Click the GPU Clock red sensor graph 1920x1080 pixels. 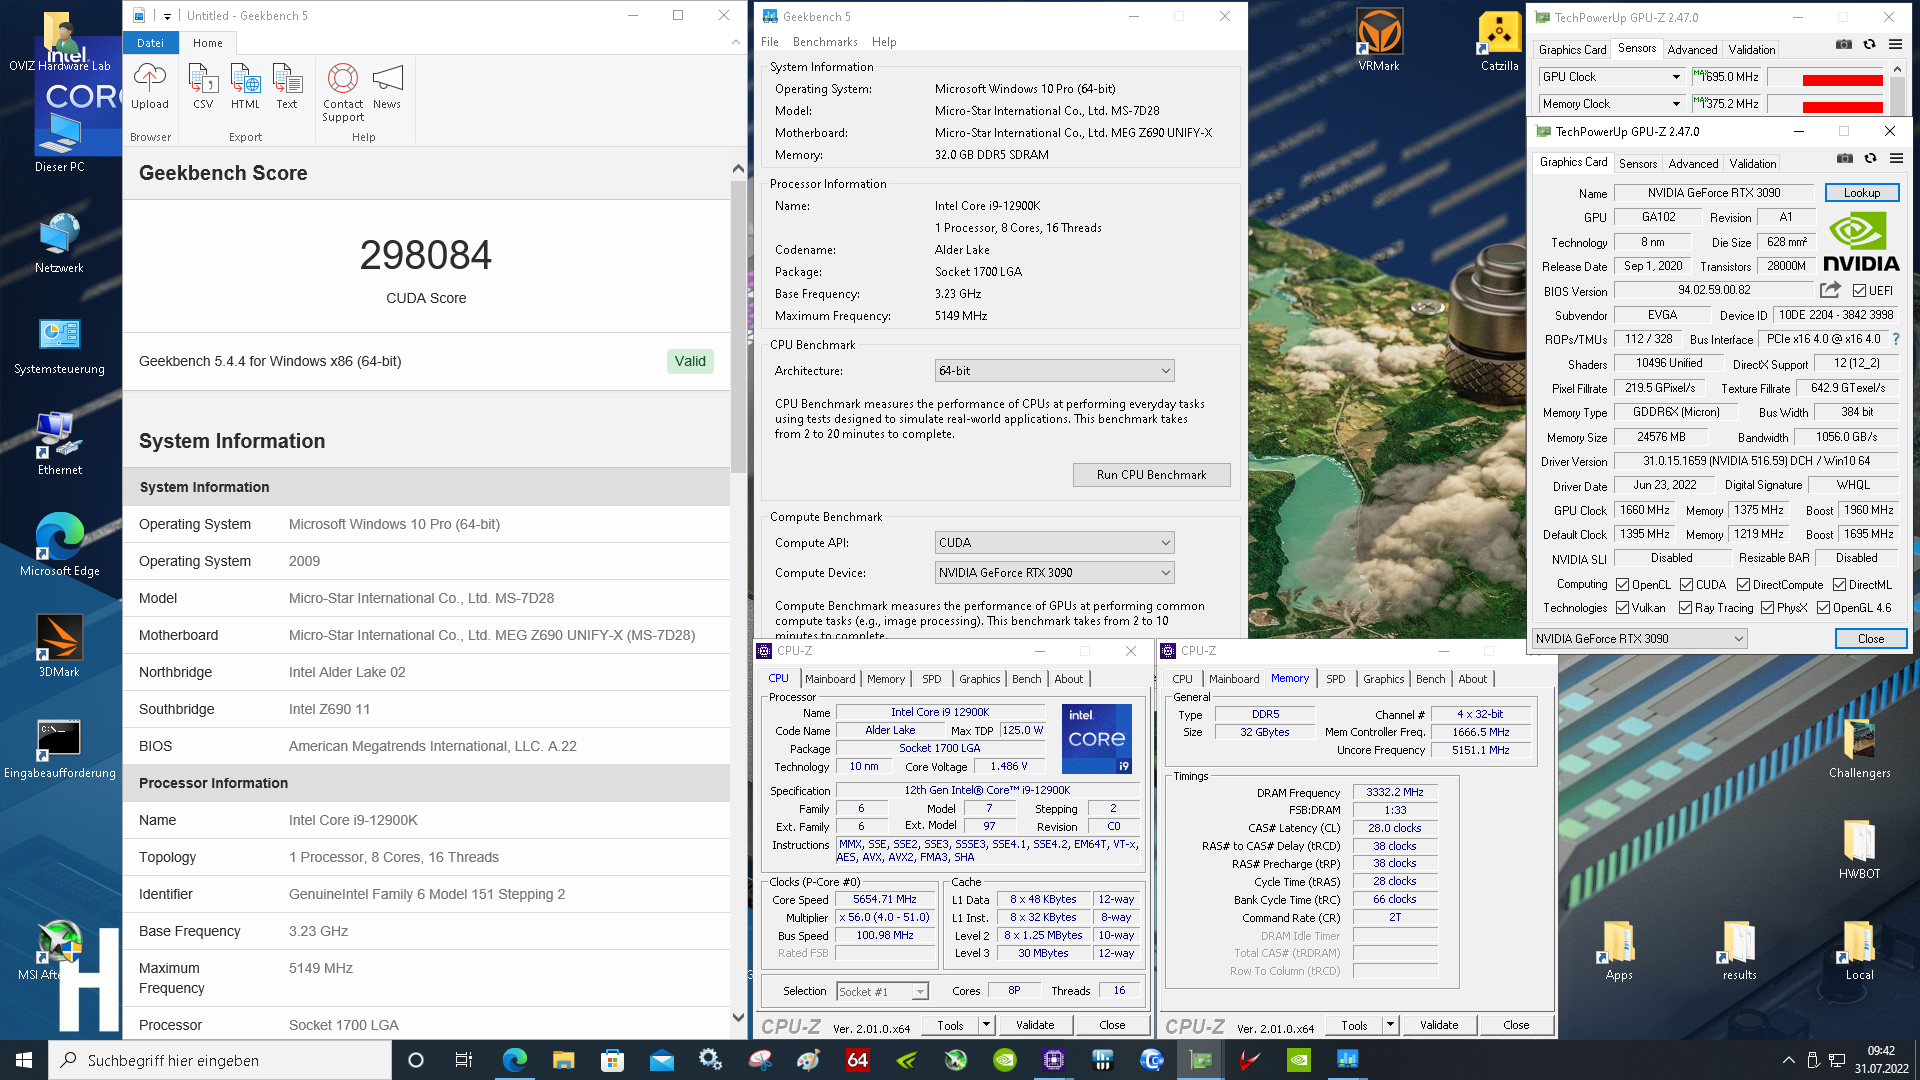pyautogui.click(x=1825, y=77)
